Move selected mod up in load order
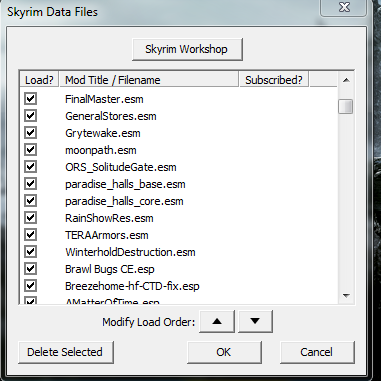The height and width of the screenshot is (381, 381). (217, 322)
